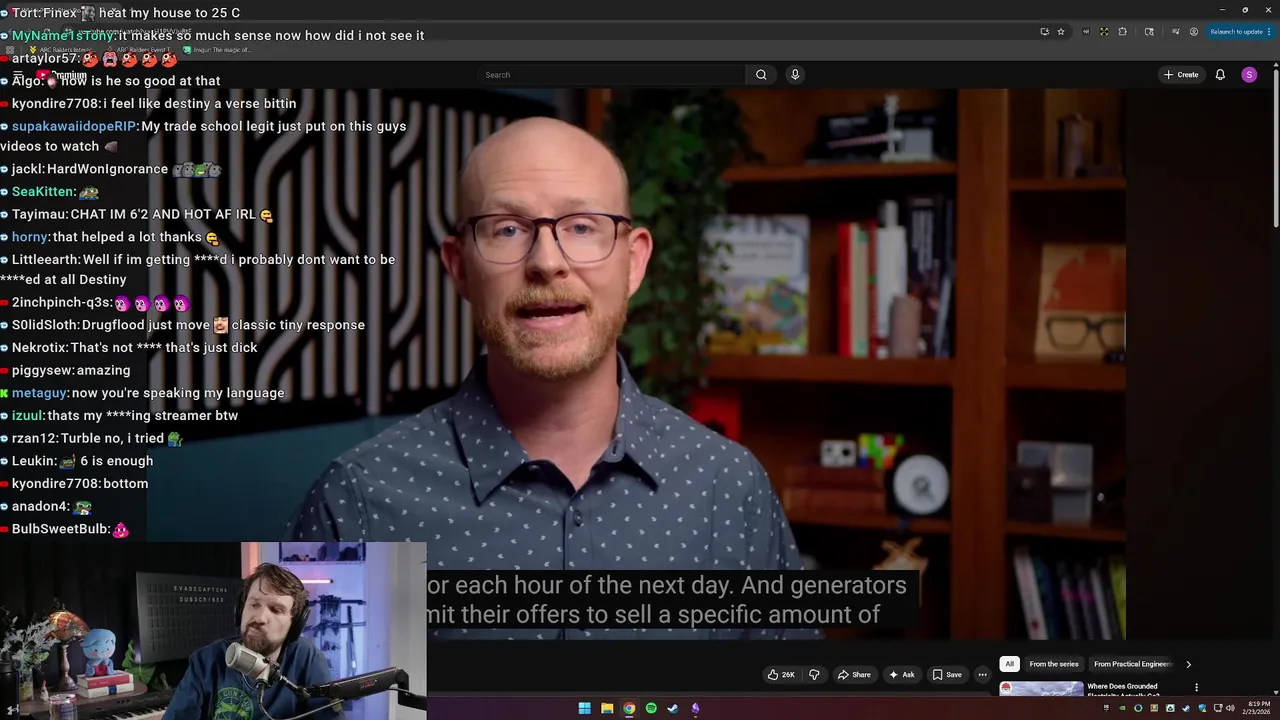Open Imgur: The magic of bookmark

[216, 49]
